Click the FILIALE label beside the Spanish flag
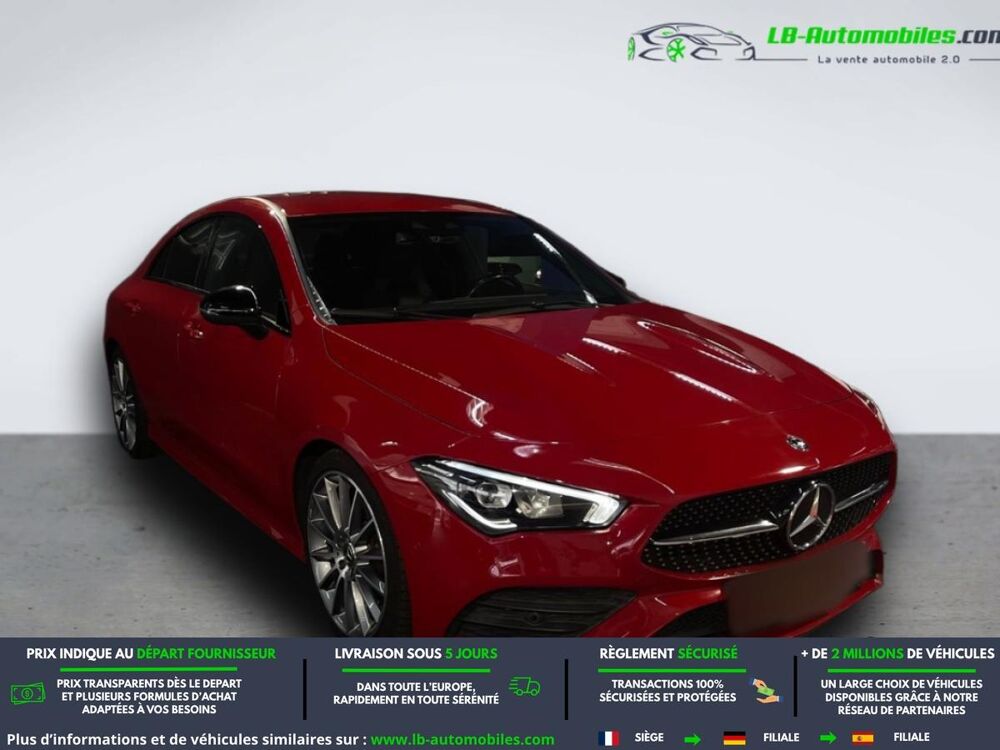This screenshot has width=1000, height=750. point(911,737)
